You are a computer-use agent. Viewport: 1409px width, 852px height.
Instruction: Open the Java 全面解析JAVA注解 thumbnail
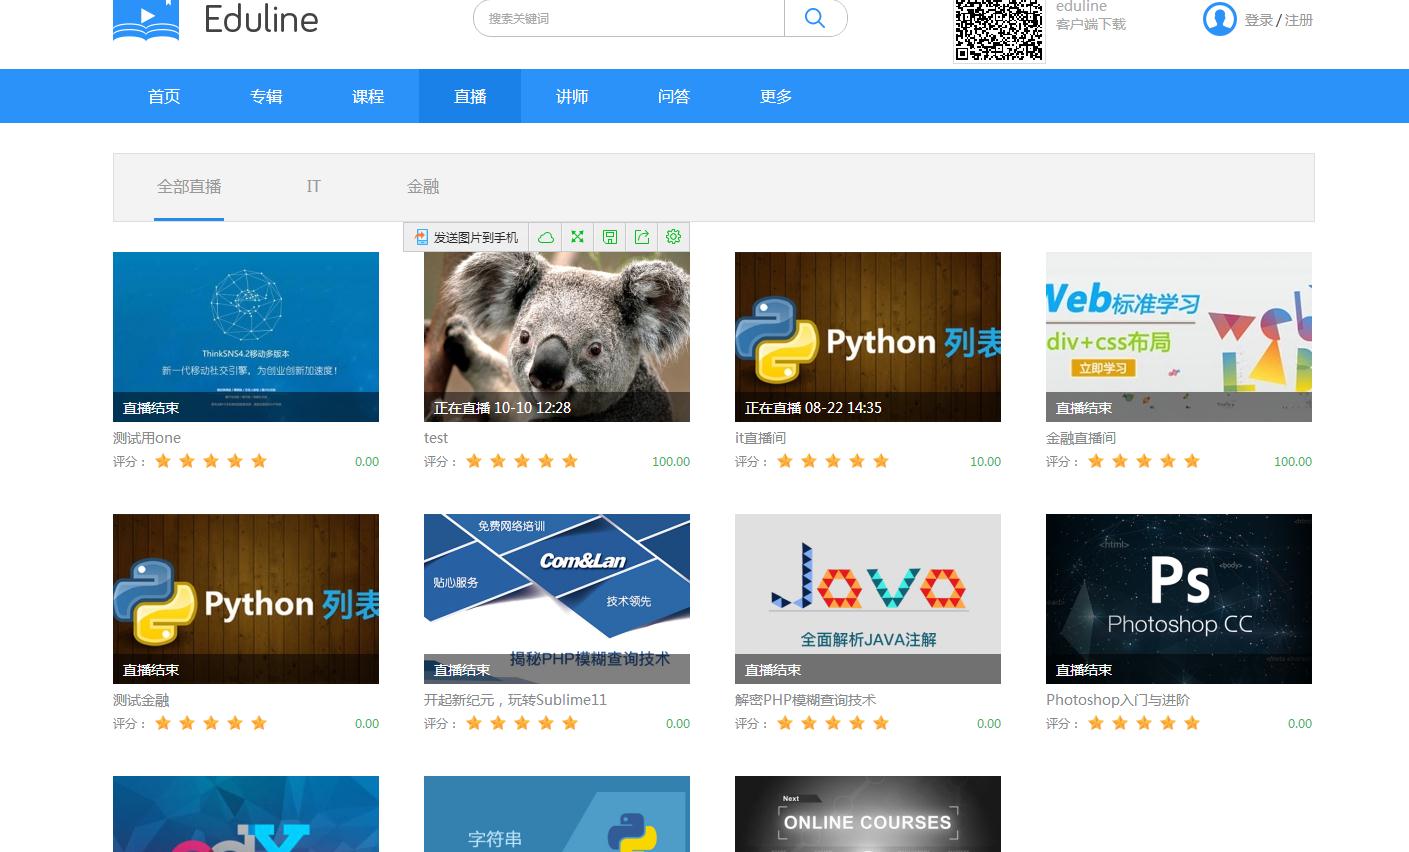tap(868, 599)
